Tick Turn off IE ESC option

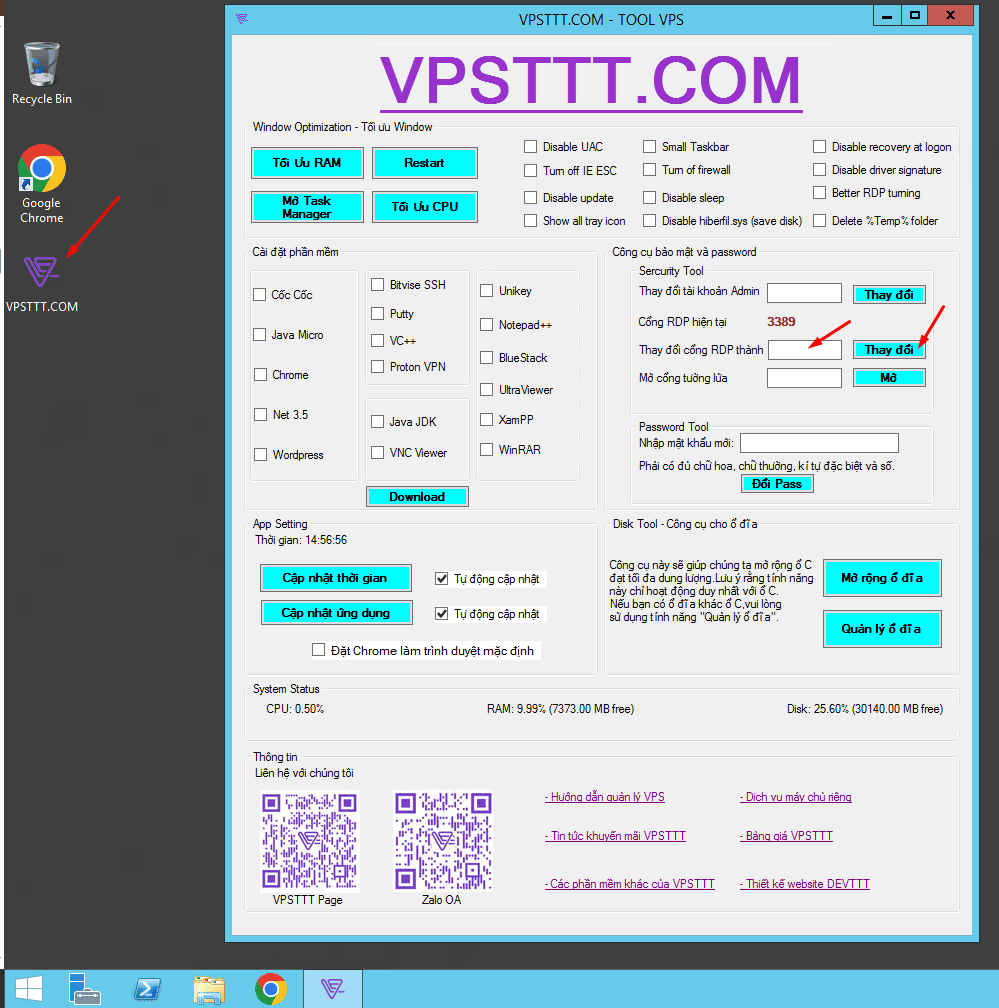pyautogui.click(x=530, y=170)
